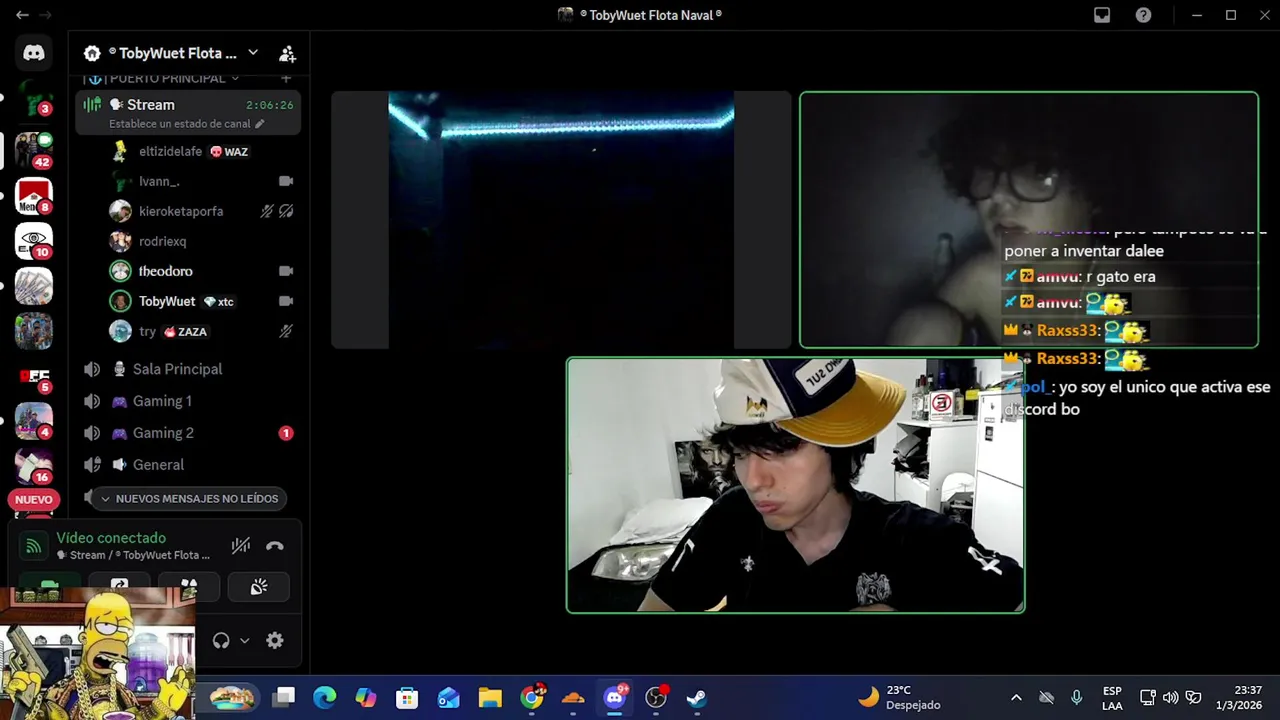Open output device dropdown next to headphones
This screenshot has width=1280, height=720.
244,641
